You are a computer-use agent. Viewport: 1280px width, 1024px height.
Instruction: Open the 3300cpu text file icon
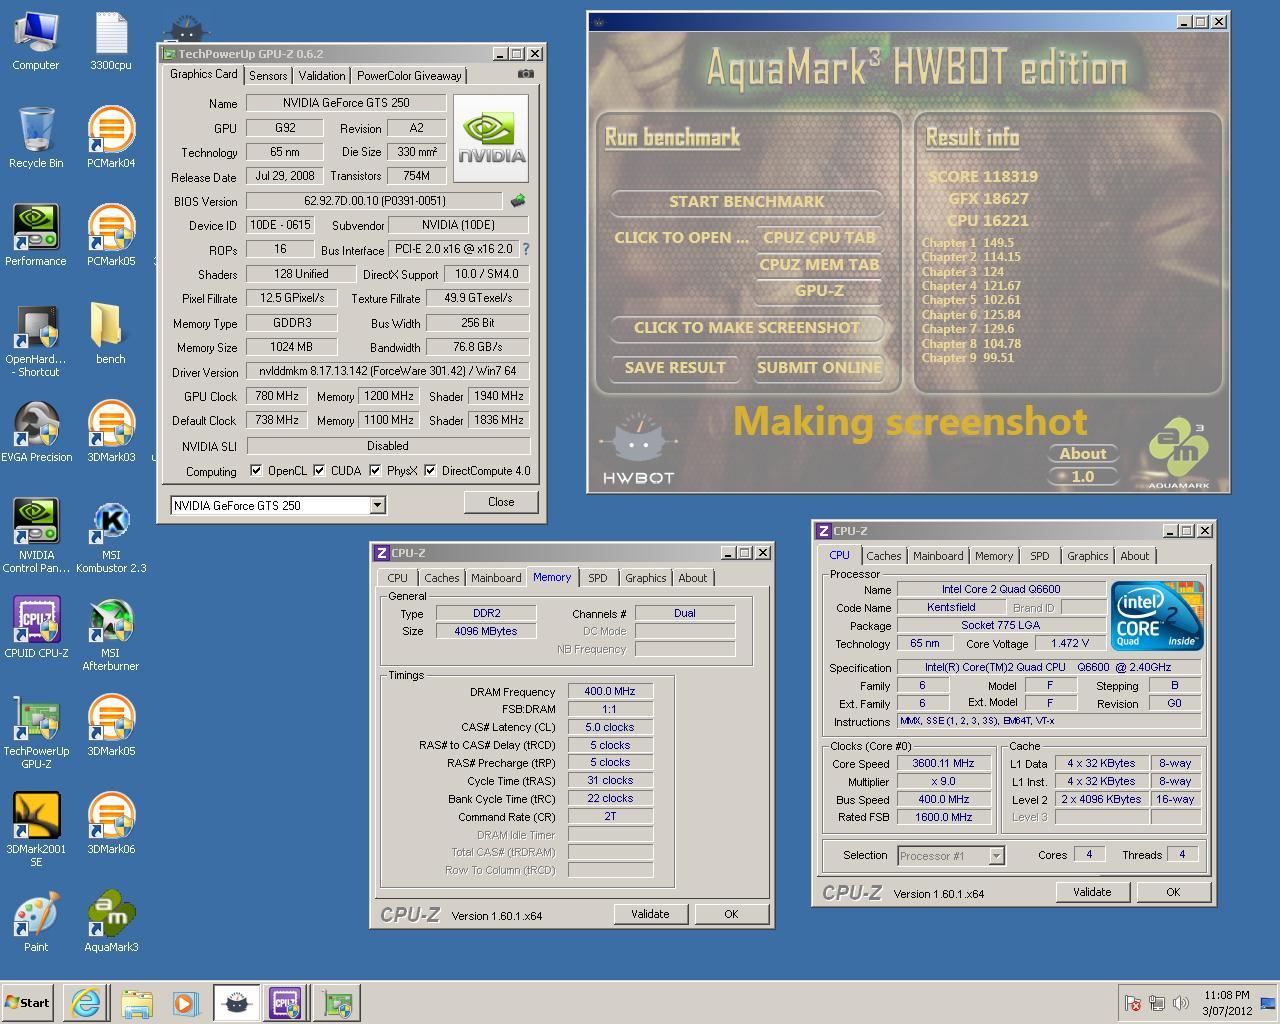(111, 42)
